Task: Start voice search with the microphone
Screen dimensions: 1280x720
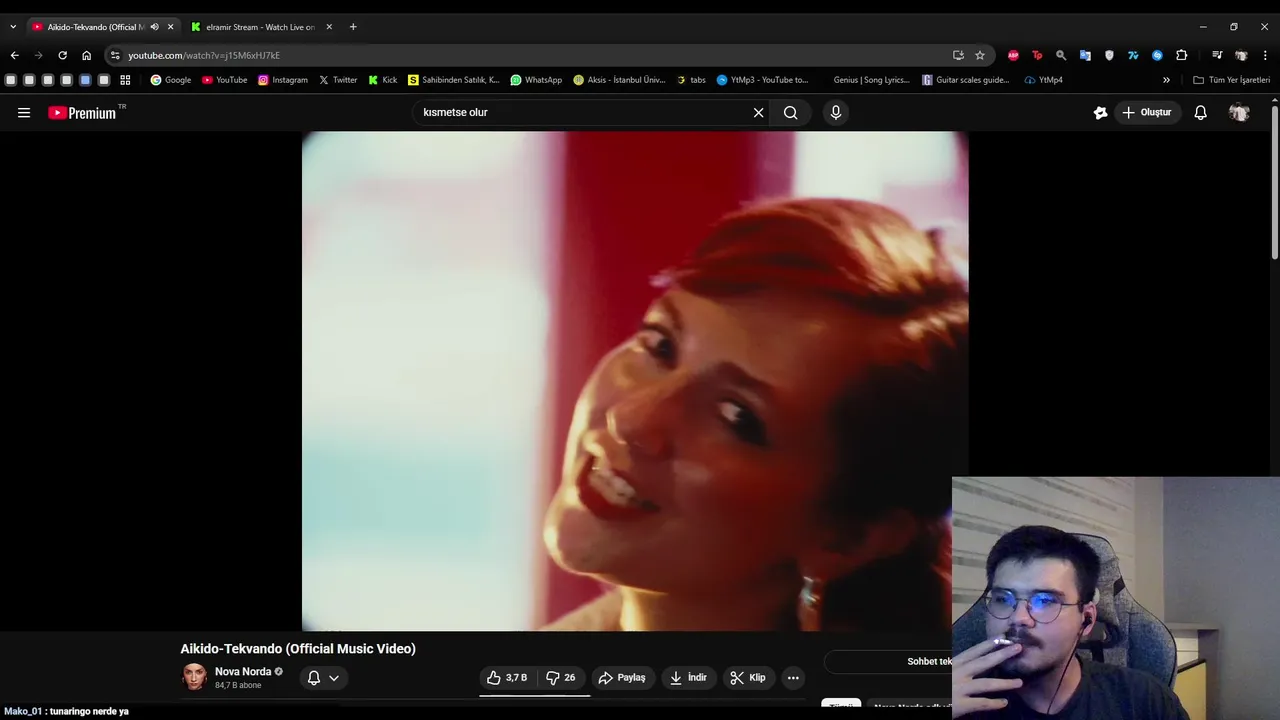Action: 836,113
